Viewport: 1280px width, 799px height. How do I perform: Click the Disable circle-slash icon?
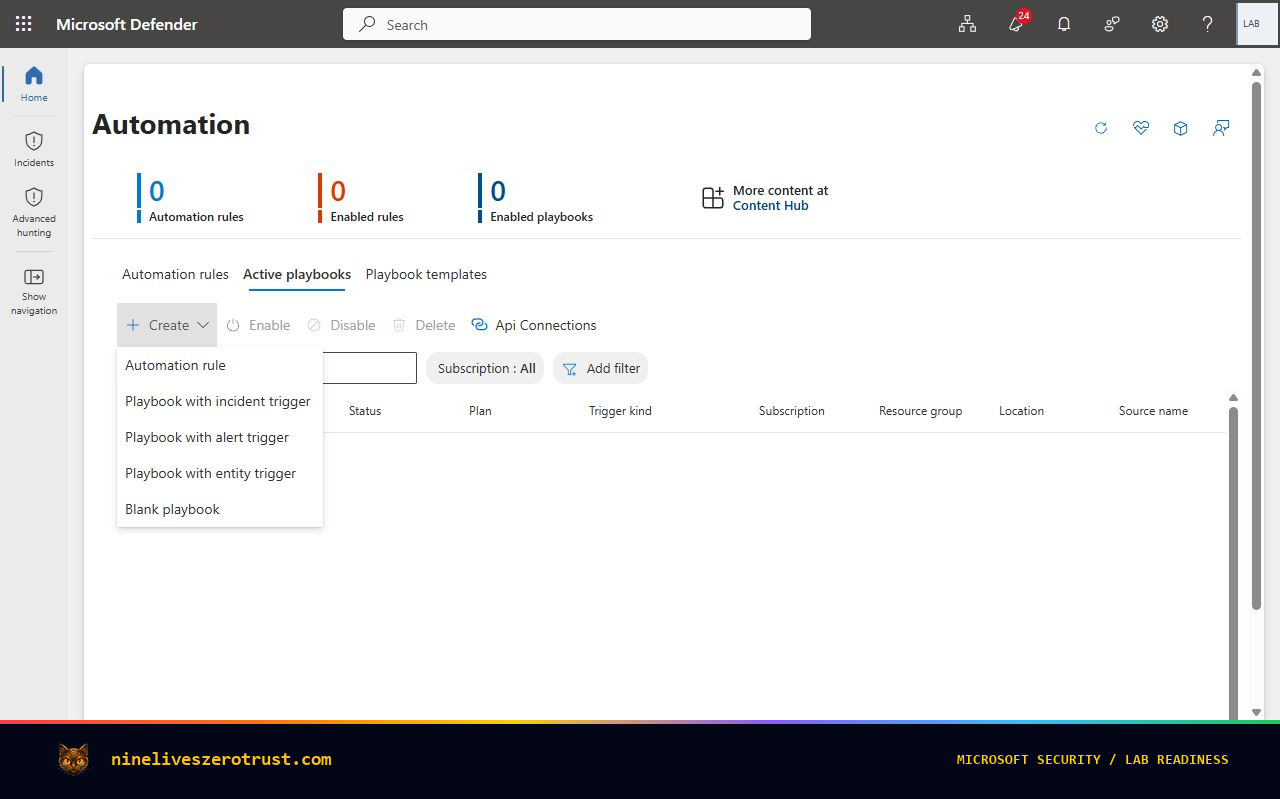tap(314, 325)
